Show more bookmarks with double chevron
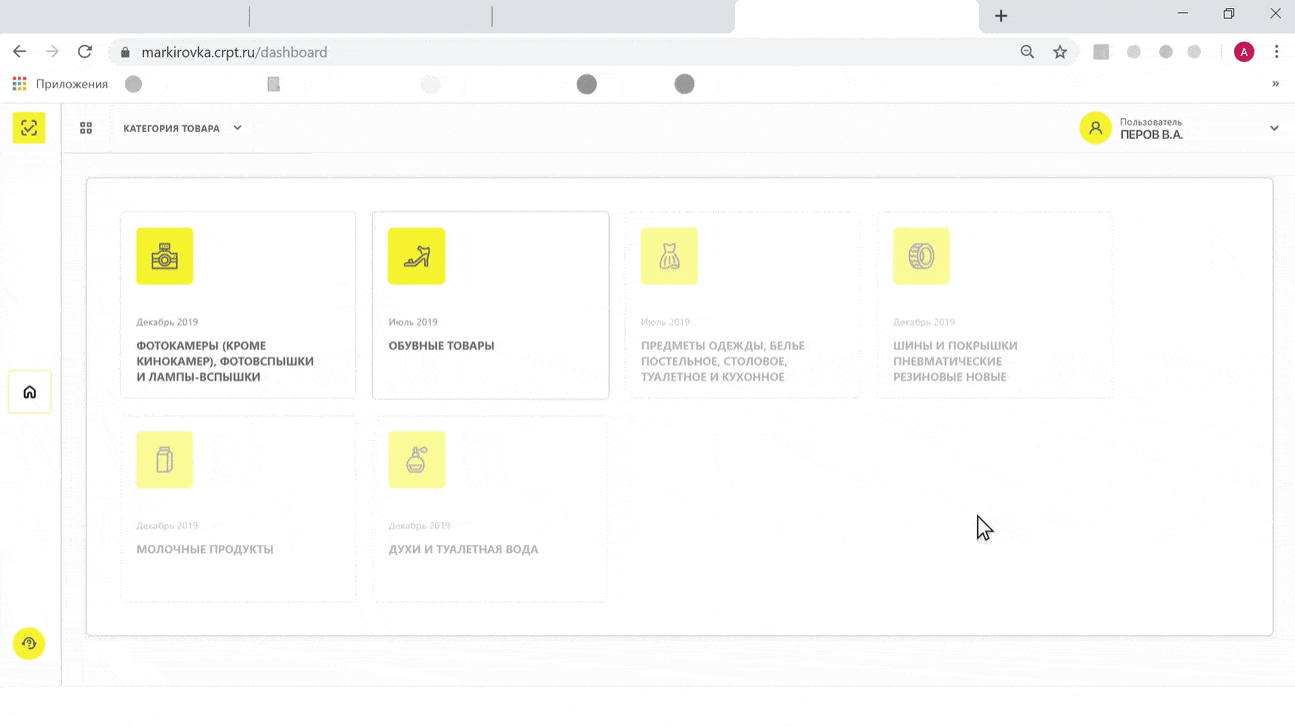This screenshot has height=727, width=1295. pos(1275,84)
